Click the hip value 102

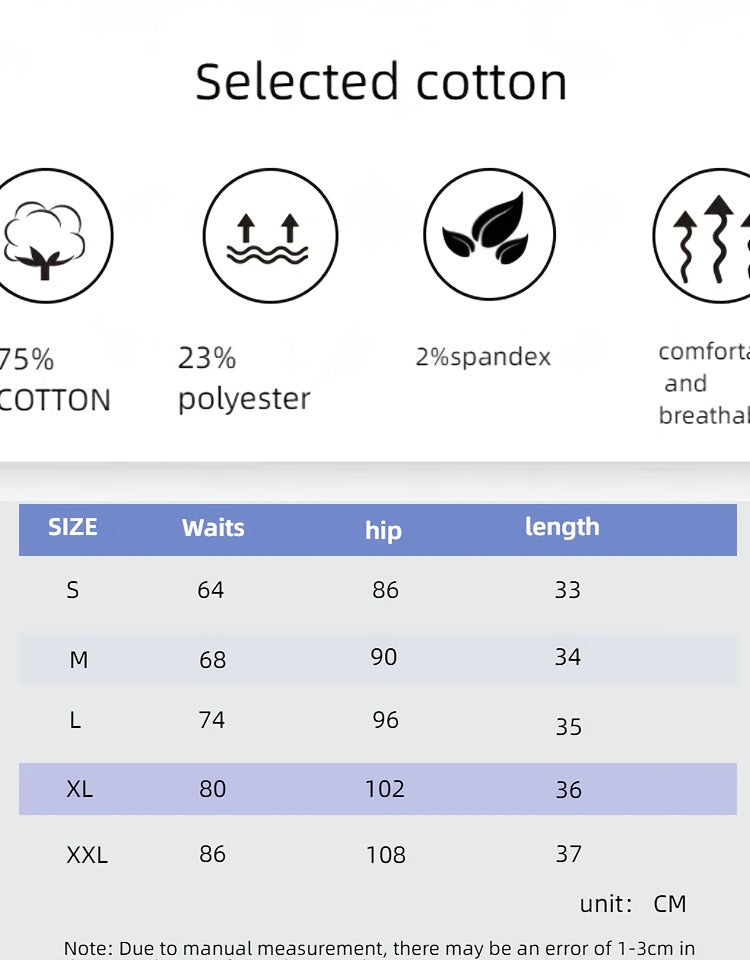tap(384, 789)
